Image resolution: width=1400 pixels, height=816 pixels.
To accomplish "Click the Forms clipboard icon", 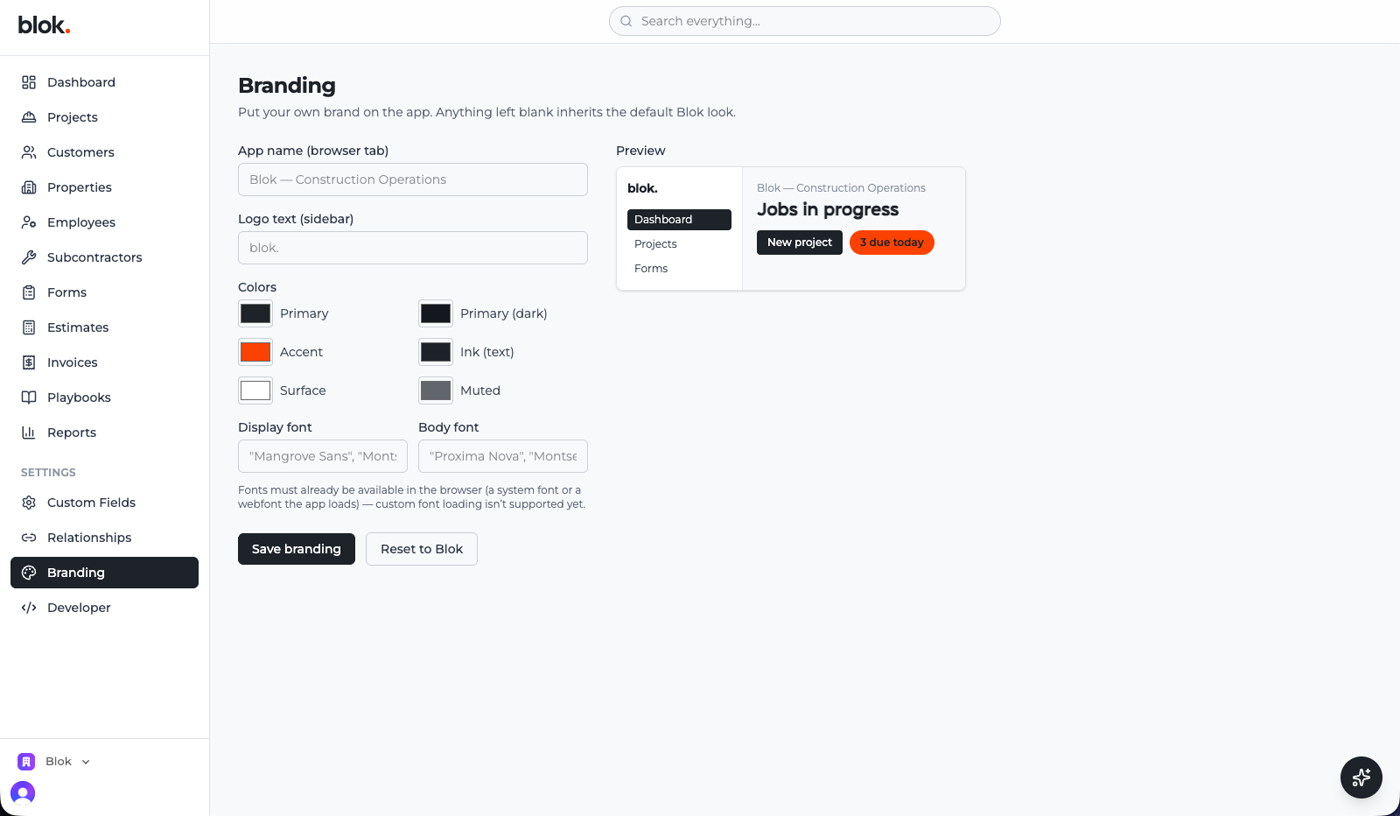I will pyautogui.click(x=29, y=292).
